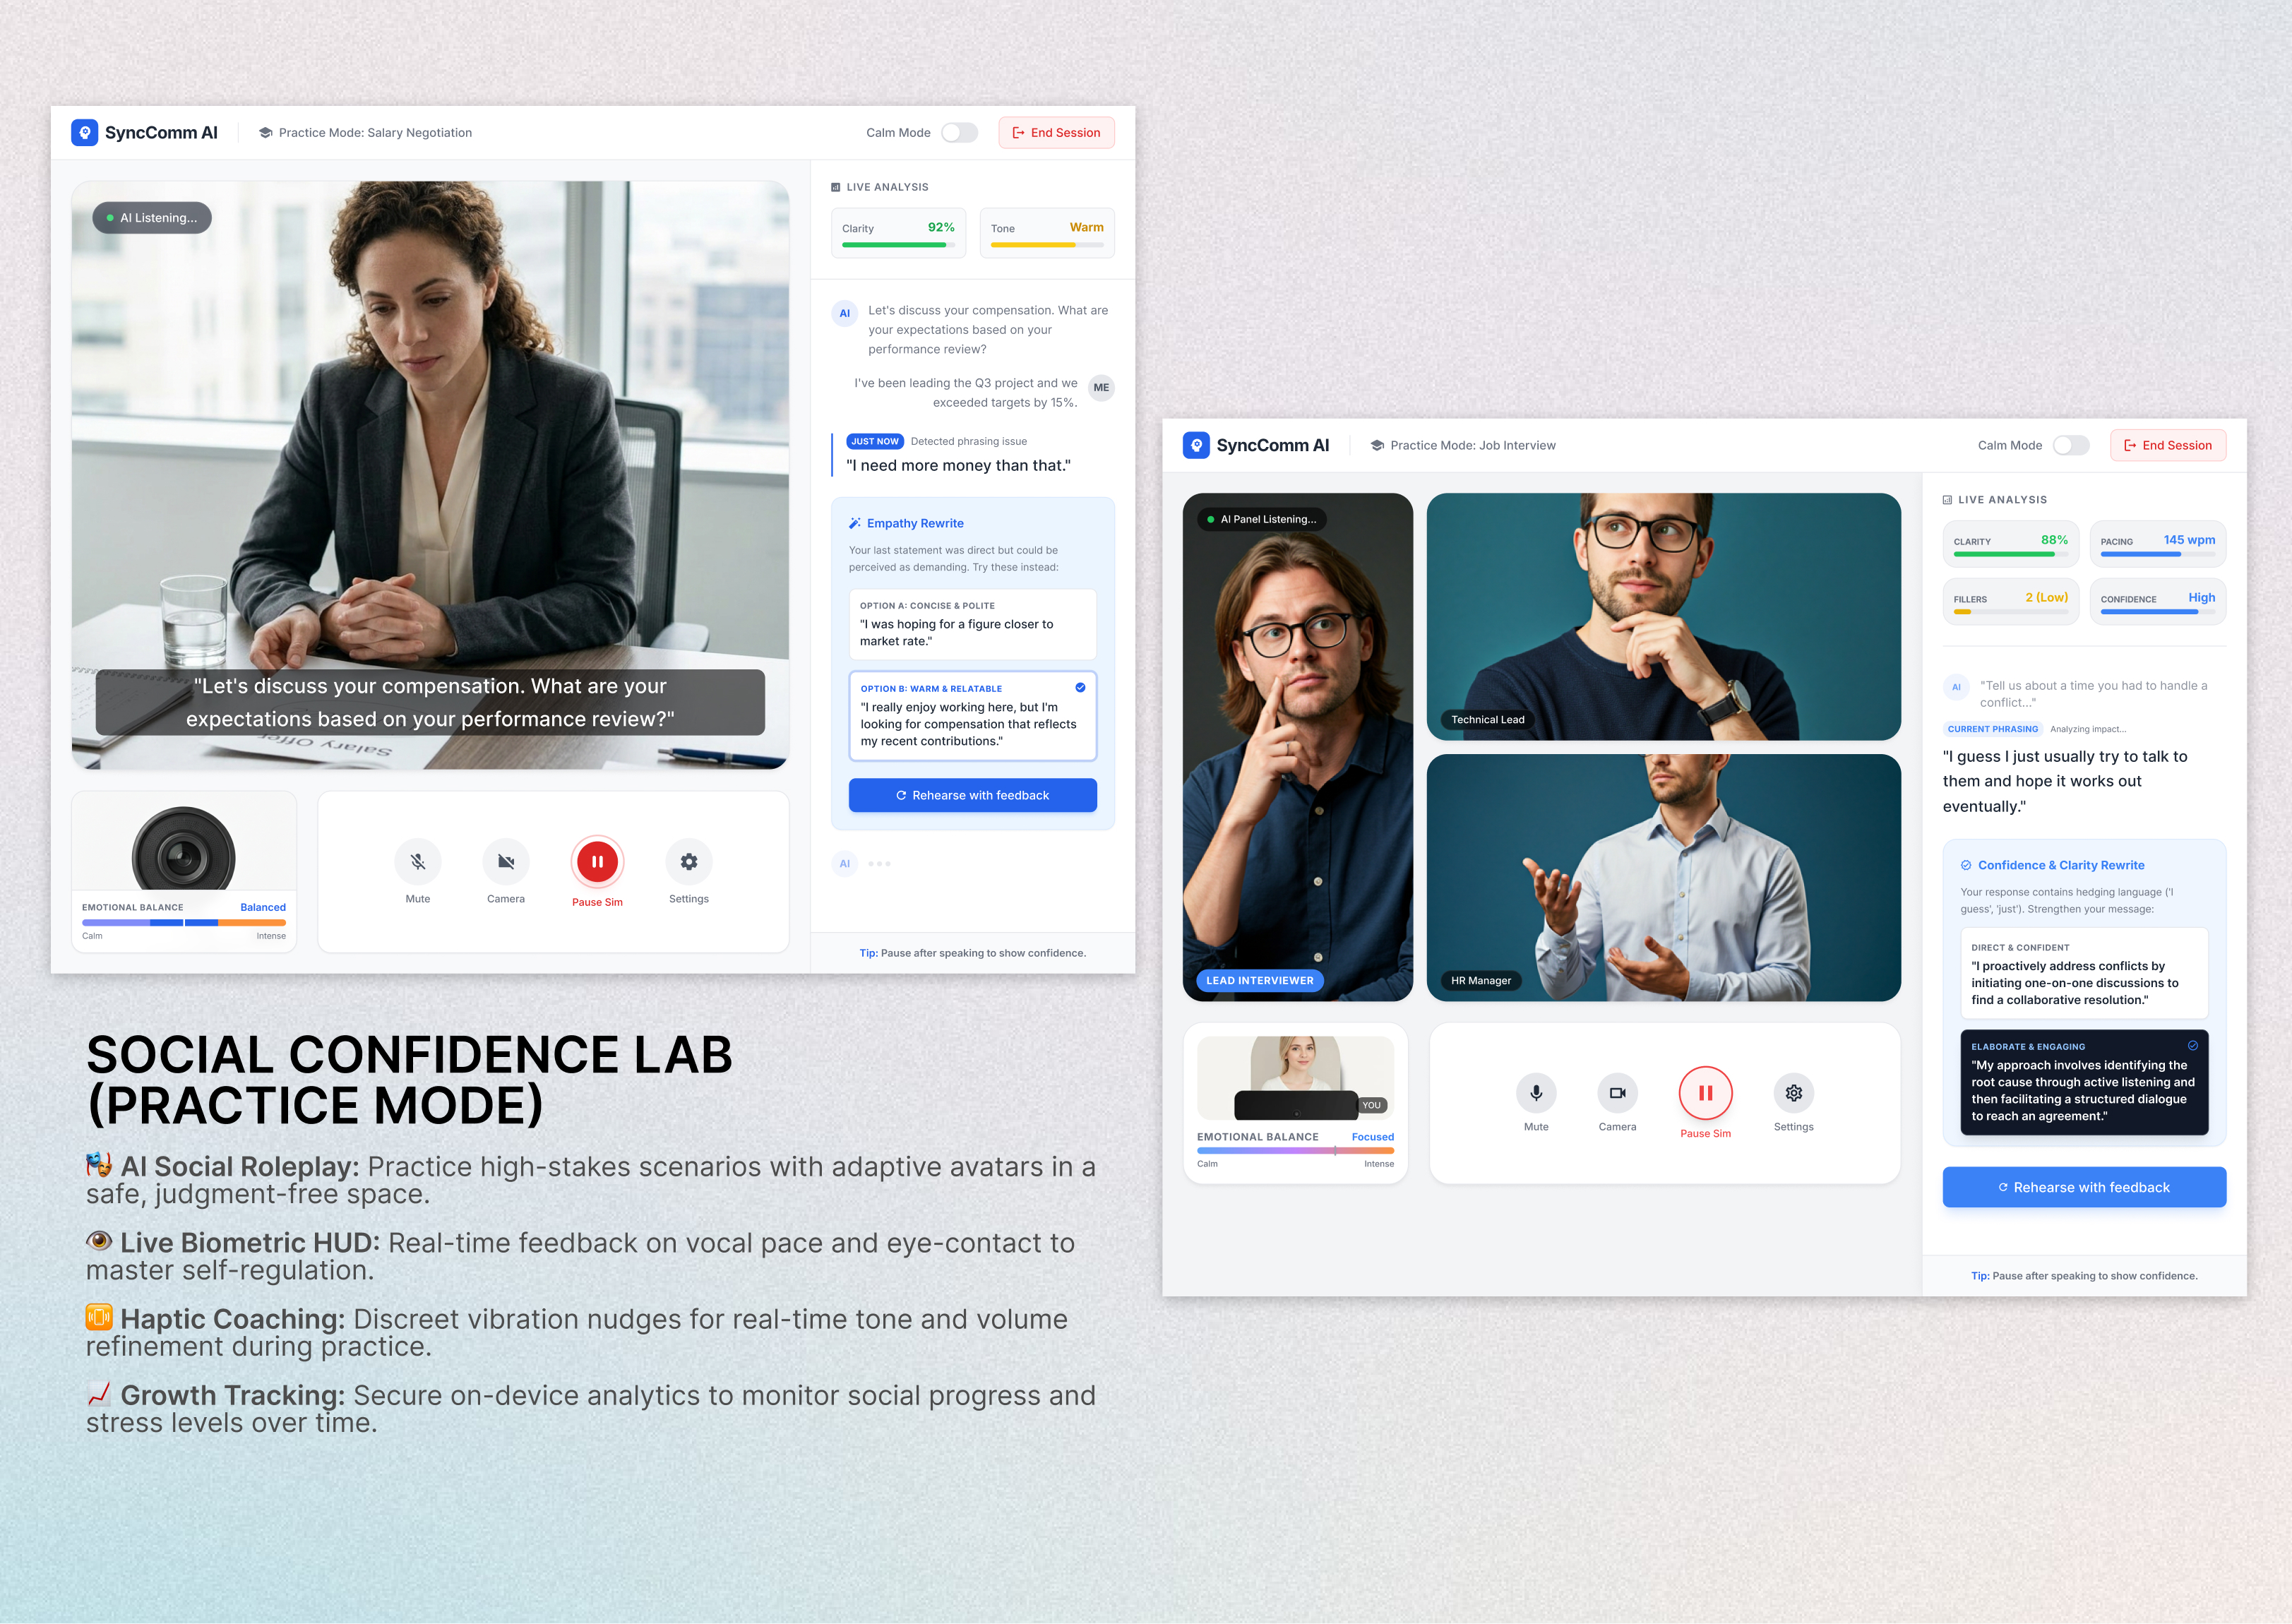The width and height of the screenshot is (2292, 1624).
Task: Select the Technical Lead video tile
Action: (x=1663, y=616)
